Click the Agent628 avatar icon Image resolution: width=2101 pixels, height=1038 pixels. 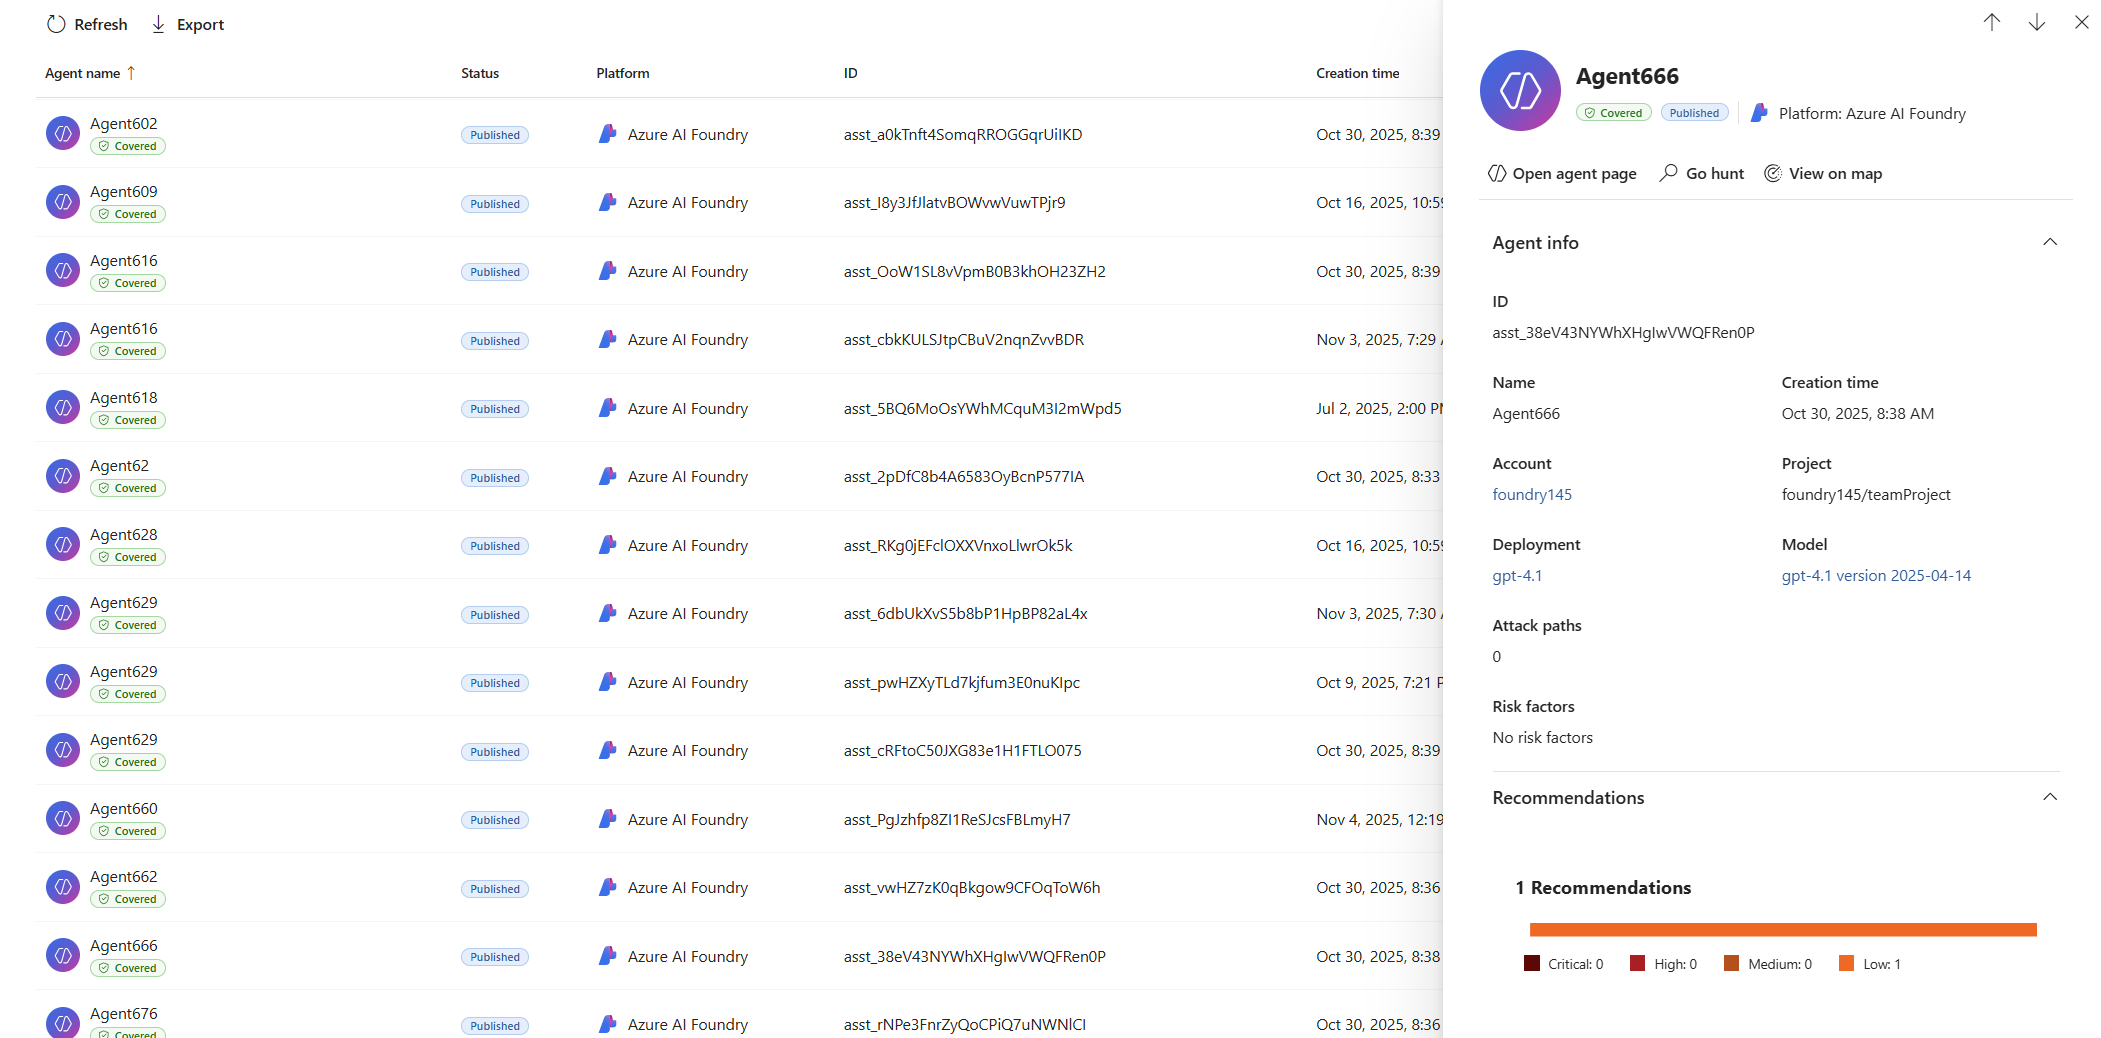[63, 544]
